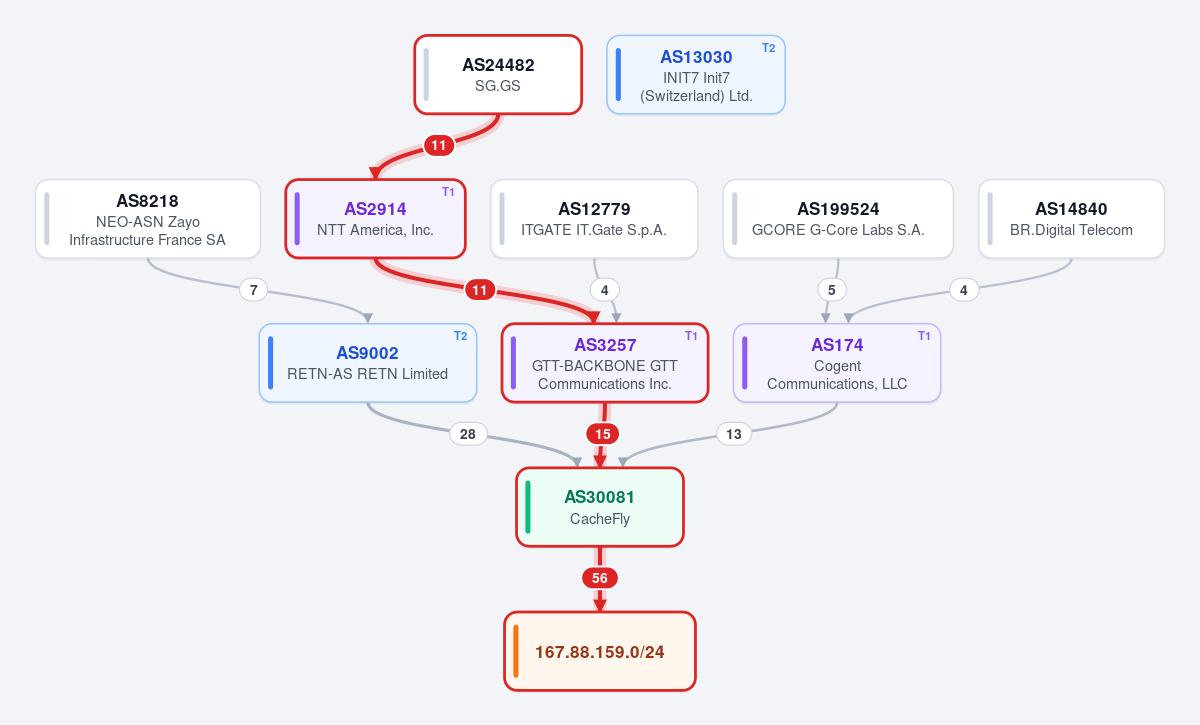Click the T2 tier badge on AS13030

(768, 48)
